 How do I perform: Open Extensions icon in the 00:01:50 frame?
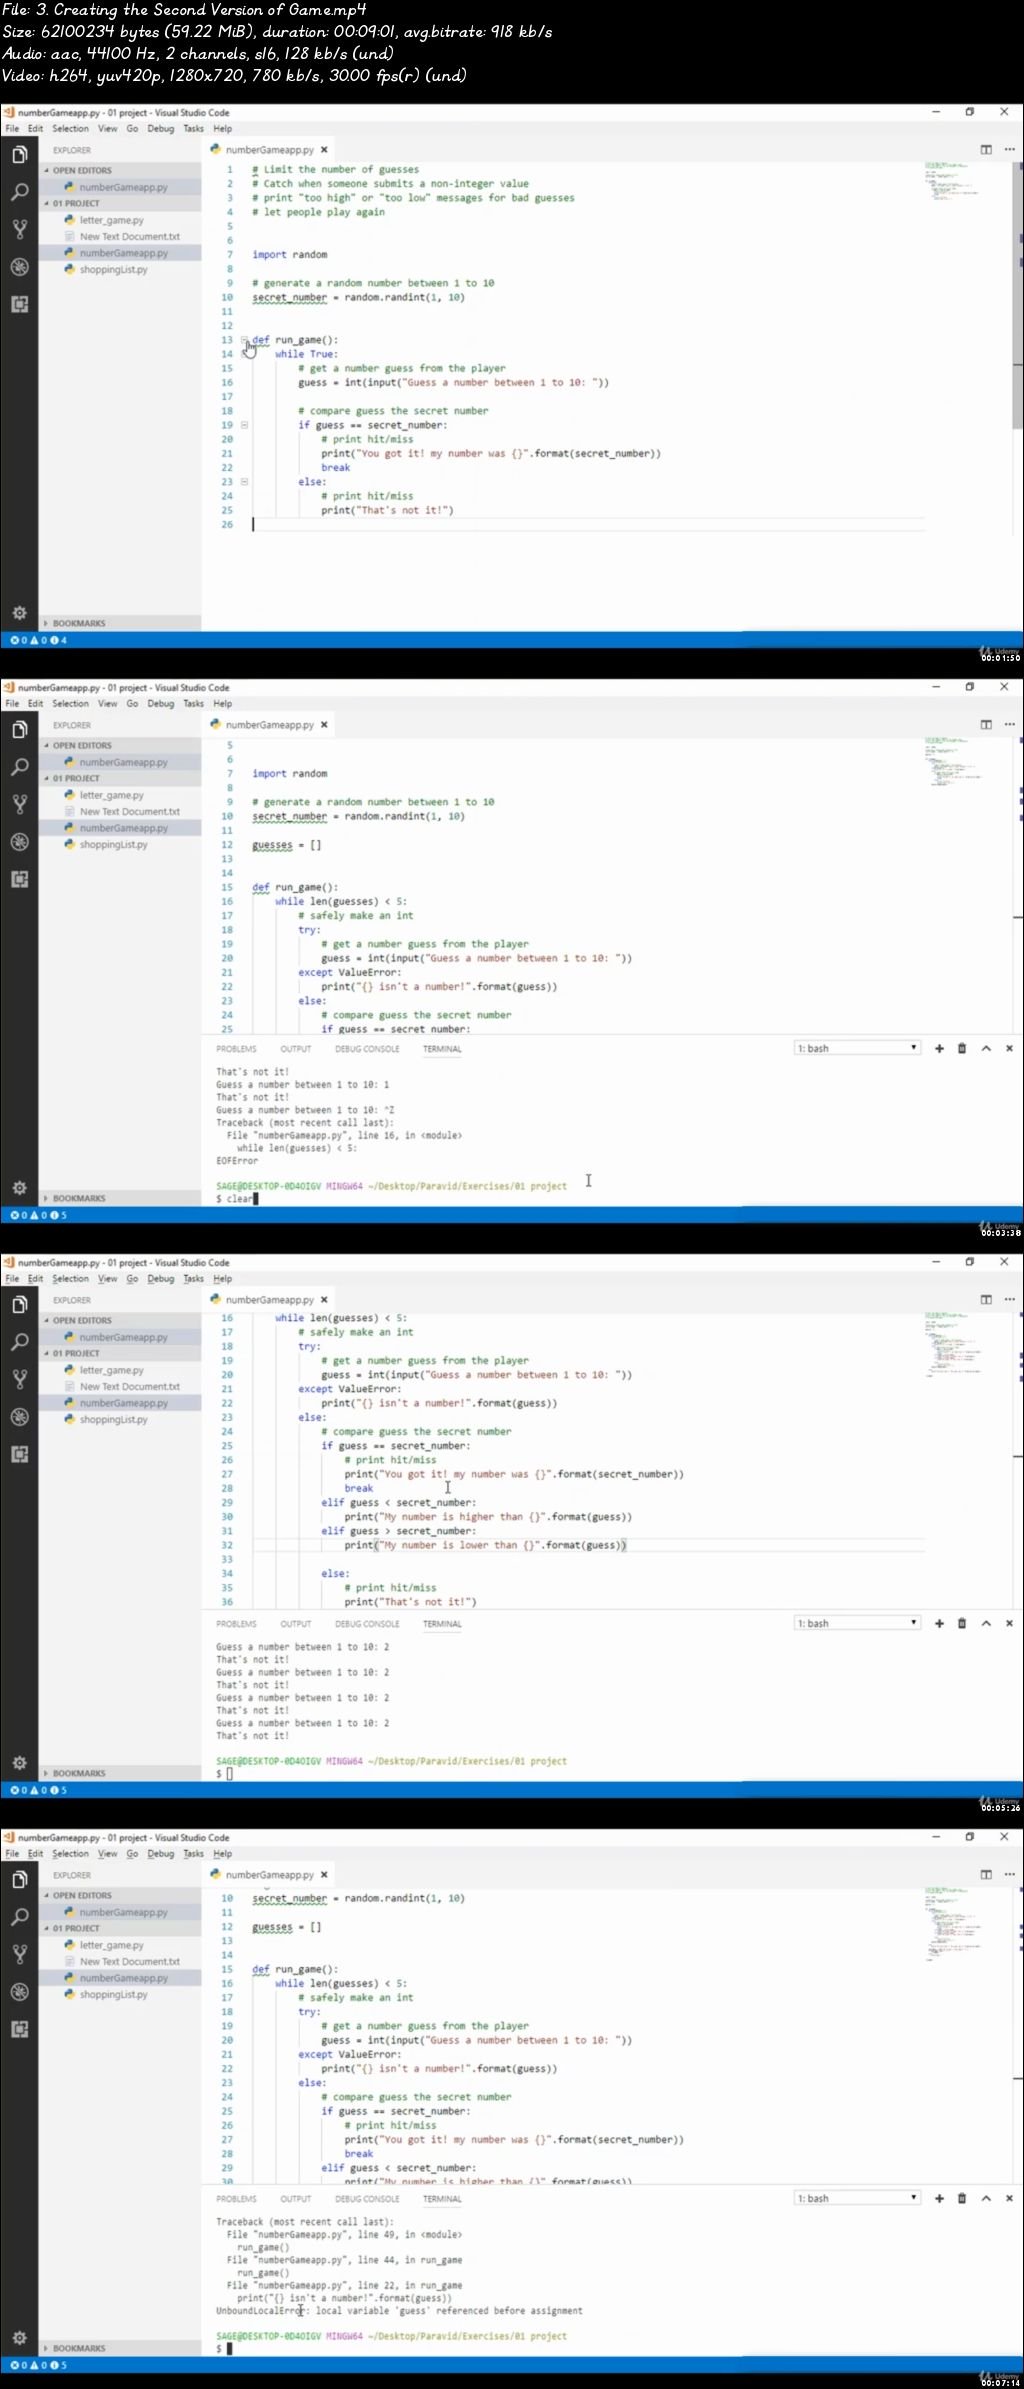coord(19,303)
